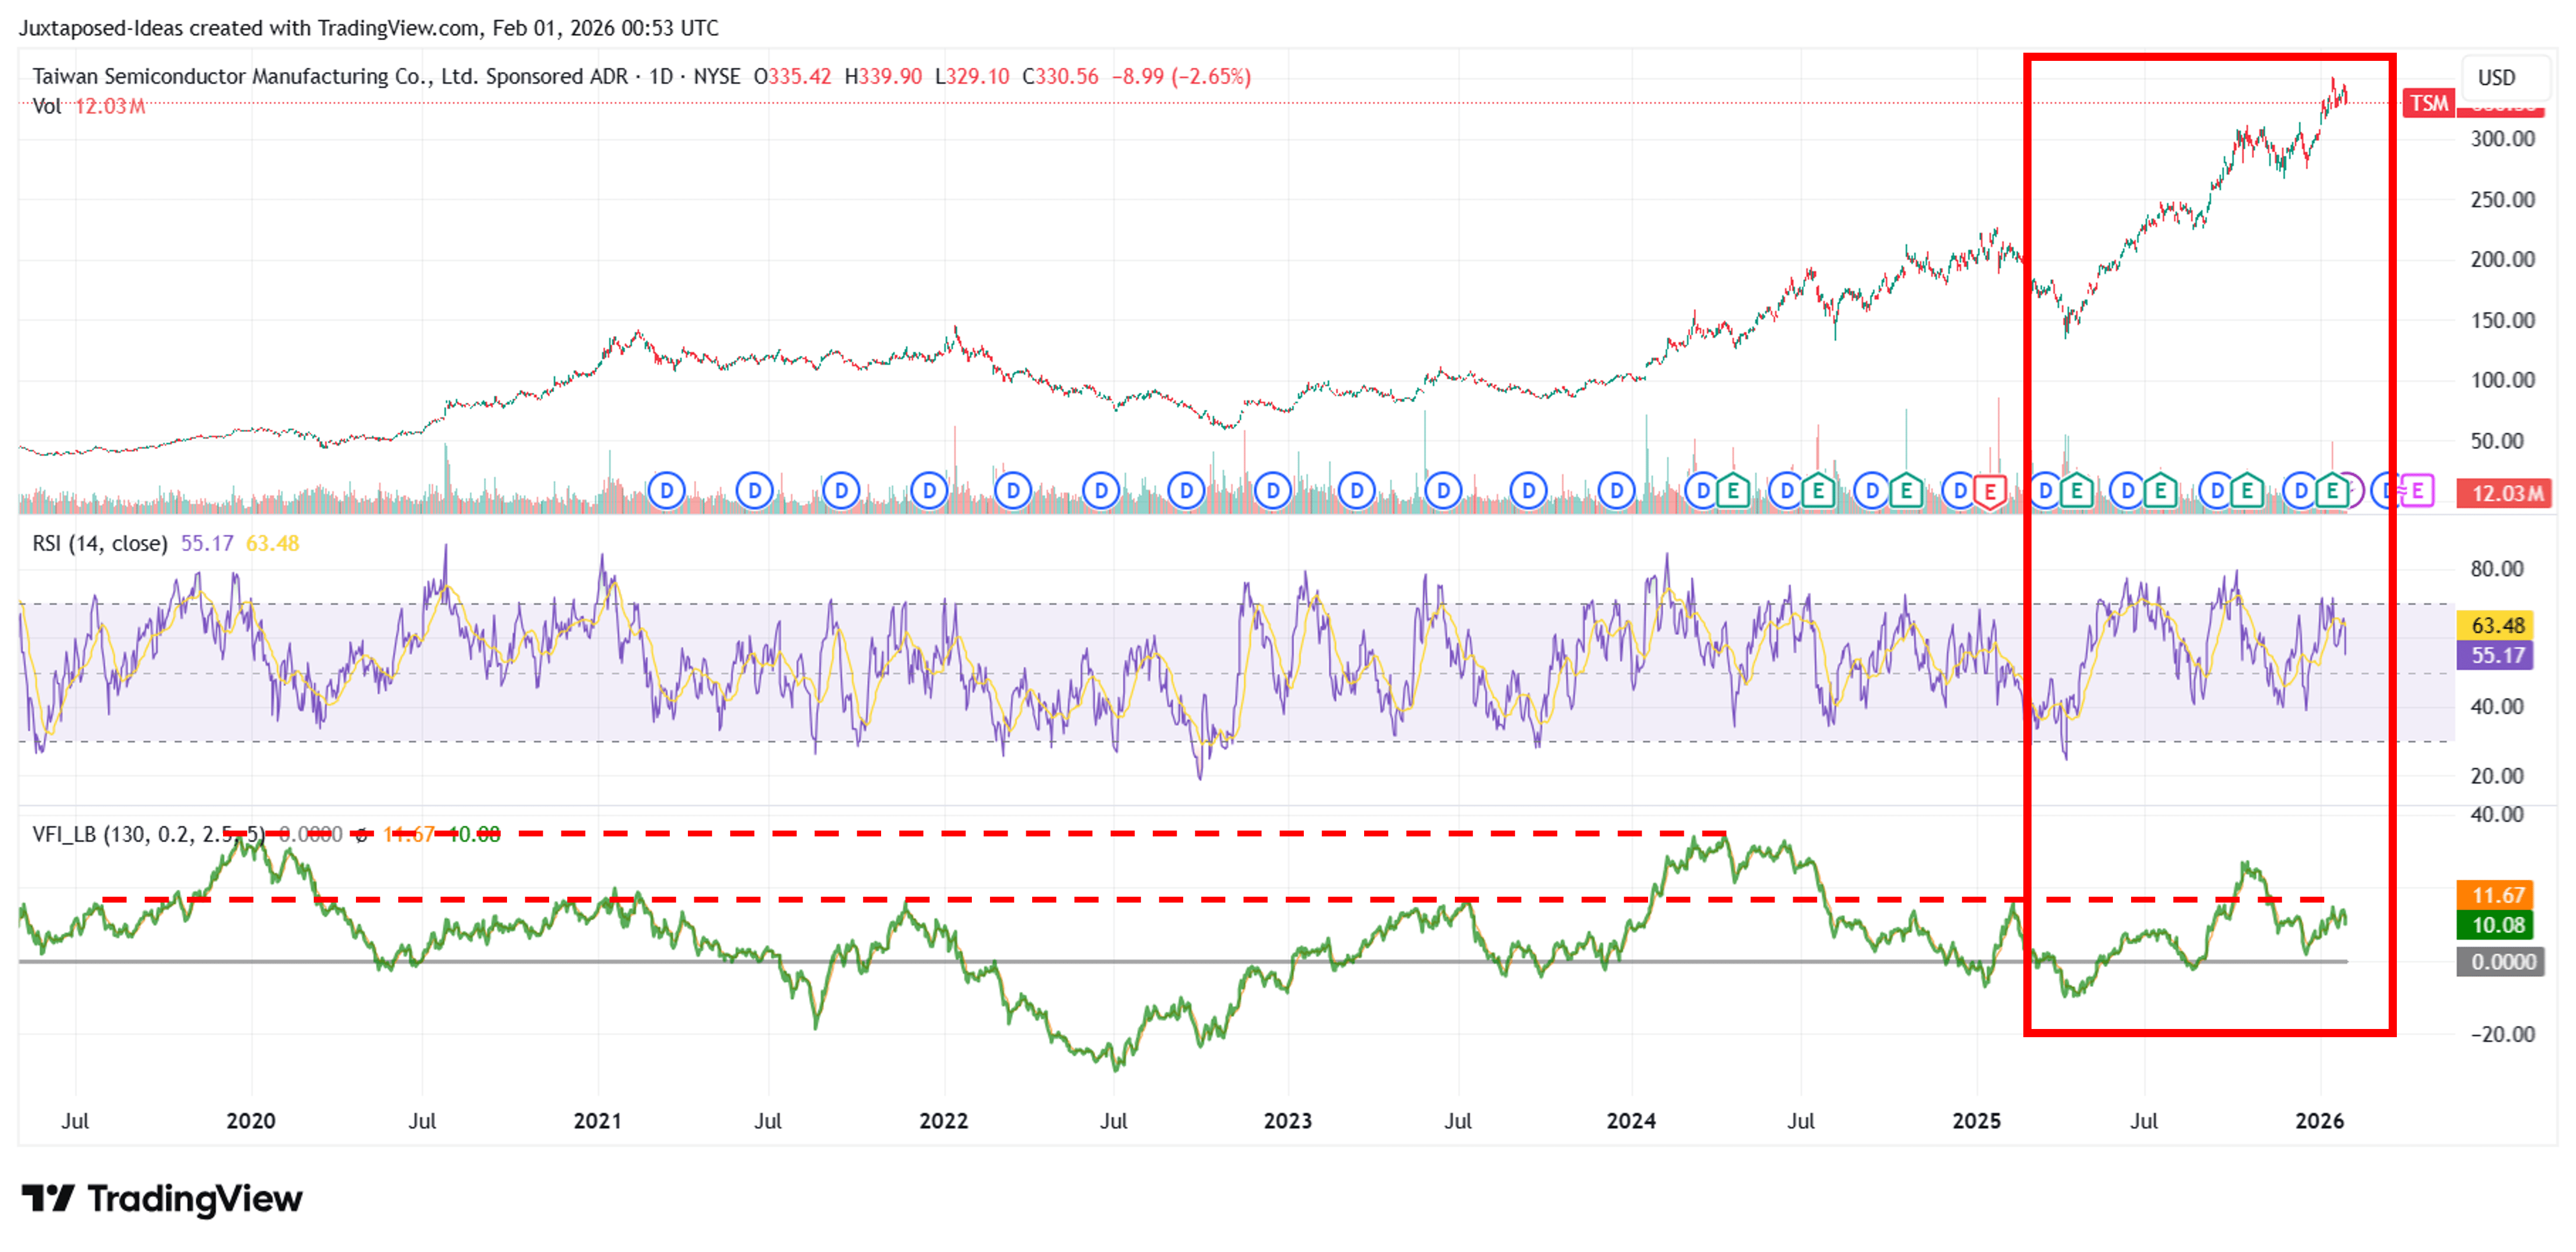Click the green 10.08 VFI value label
Viewport: 2576px width, 1252px height.
pos(2496,925)
